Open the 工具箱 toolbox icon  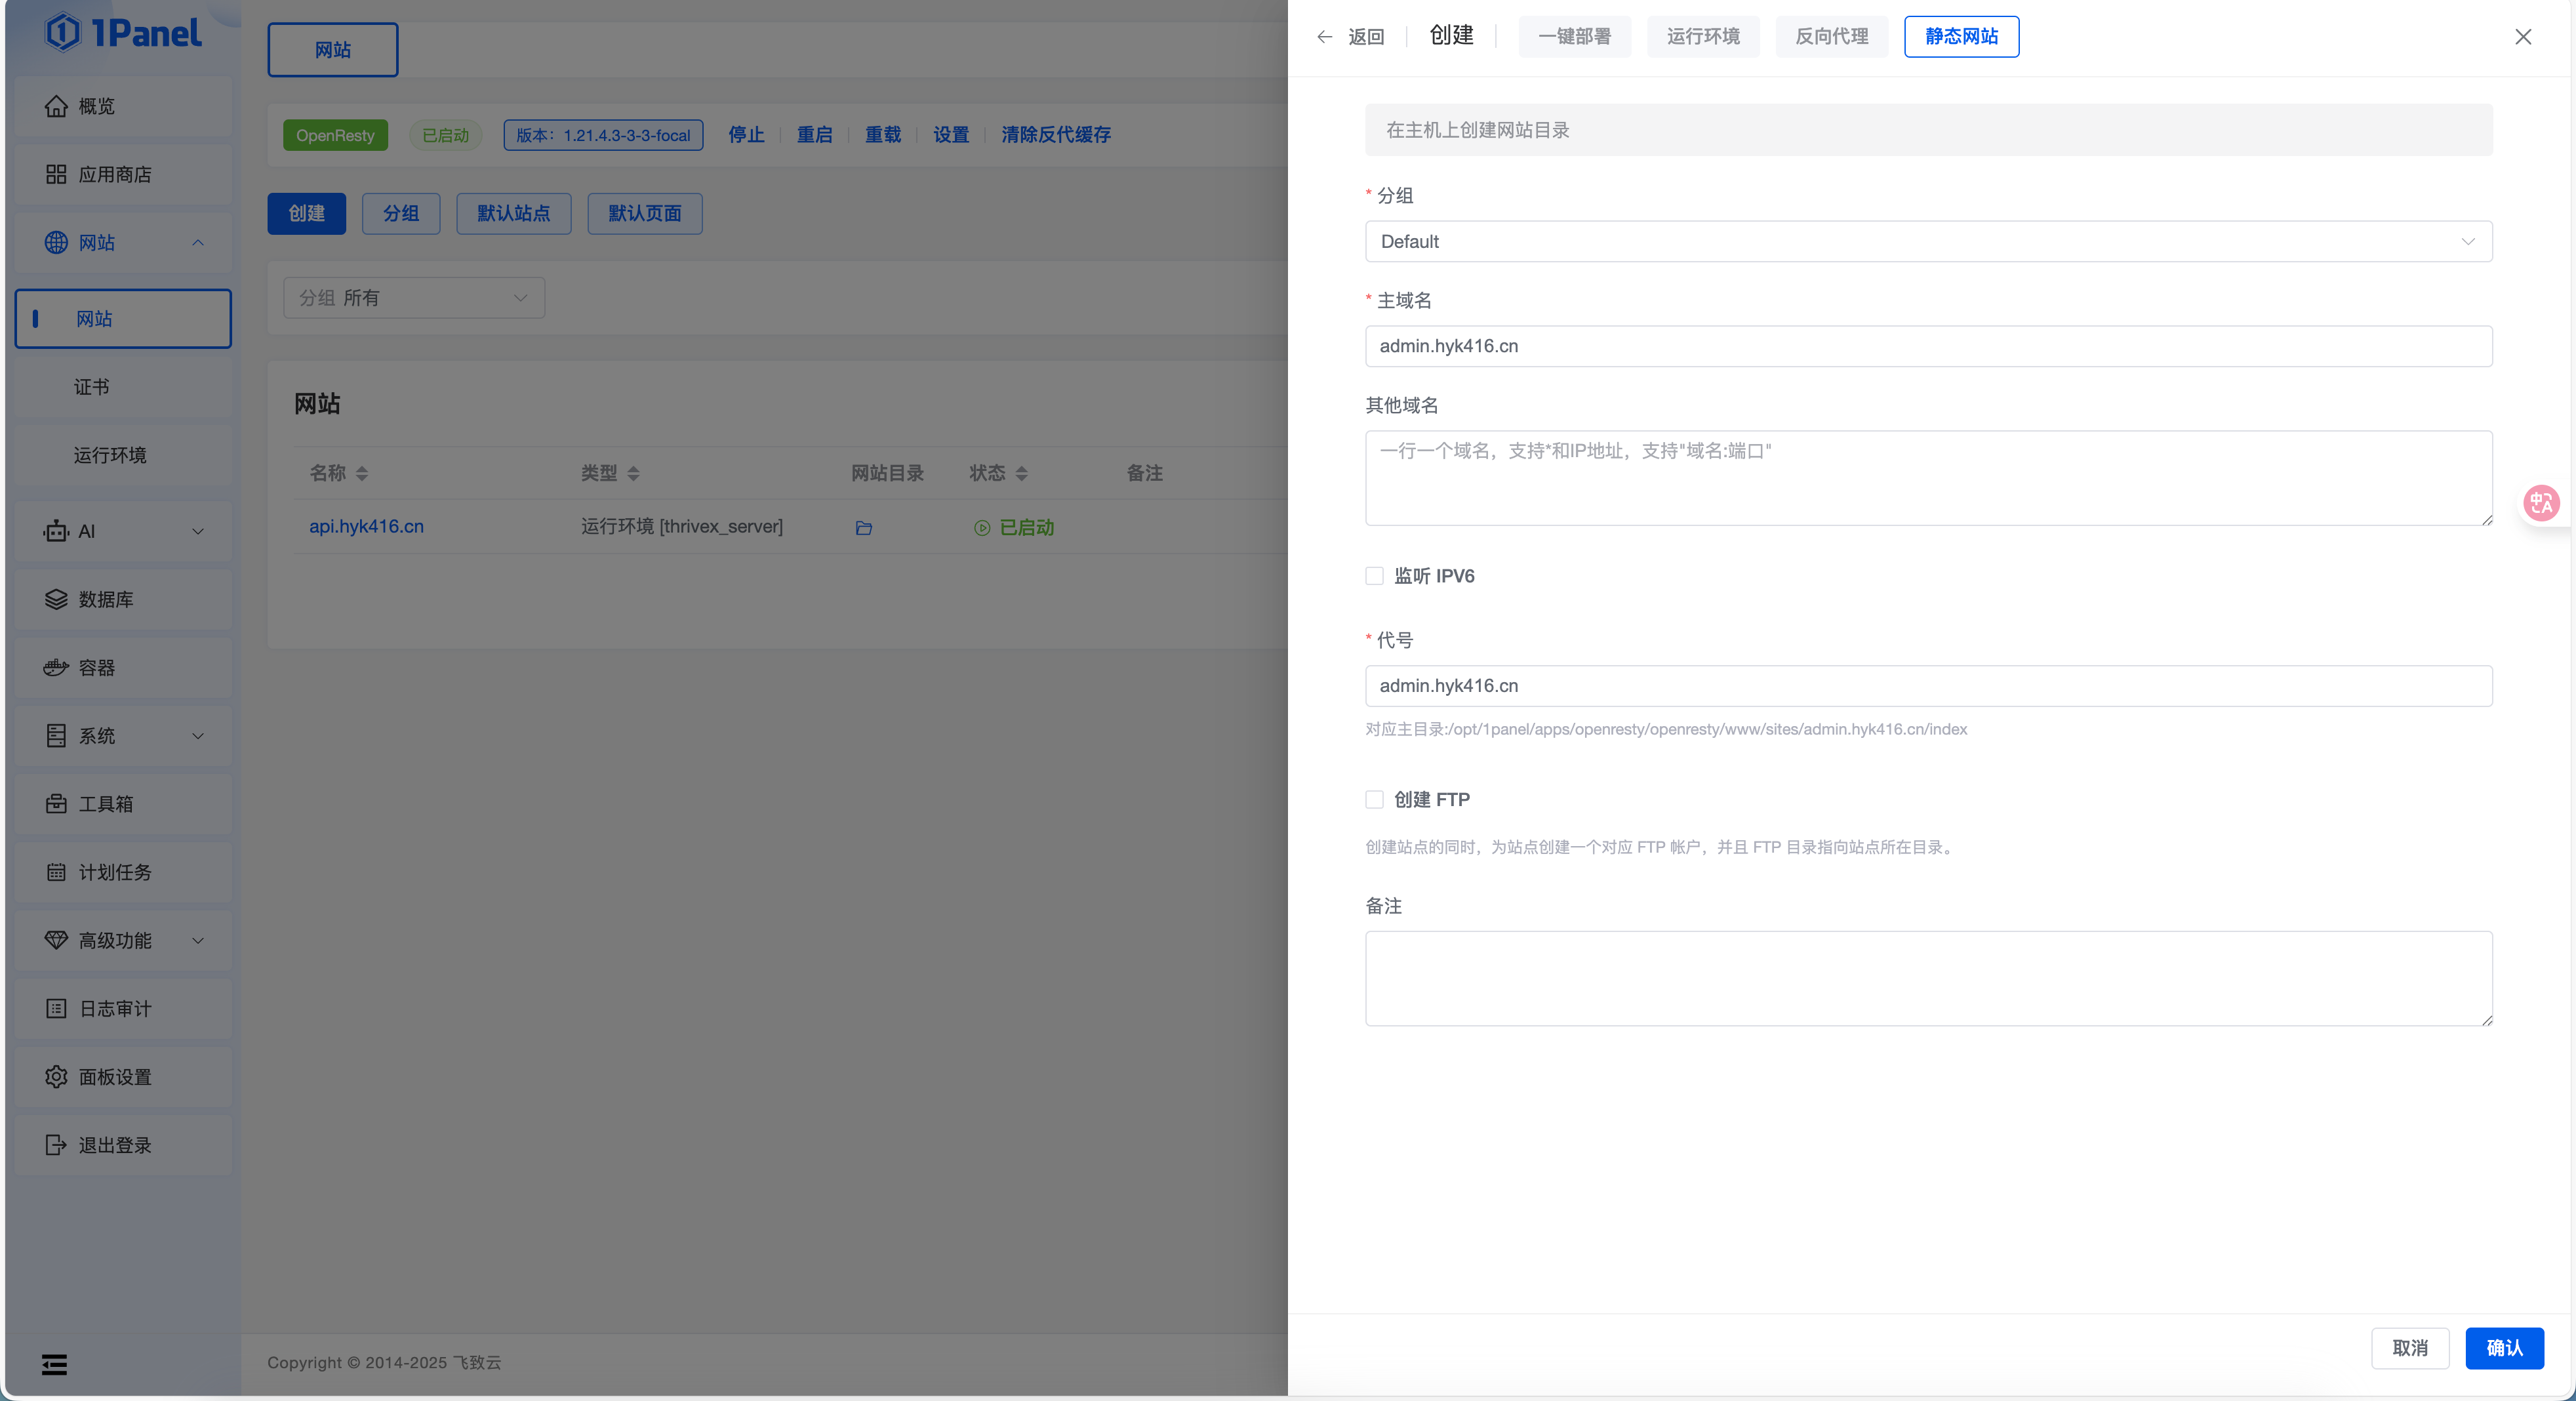(x=56, y=804)
